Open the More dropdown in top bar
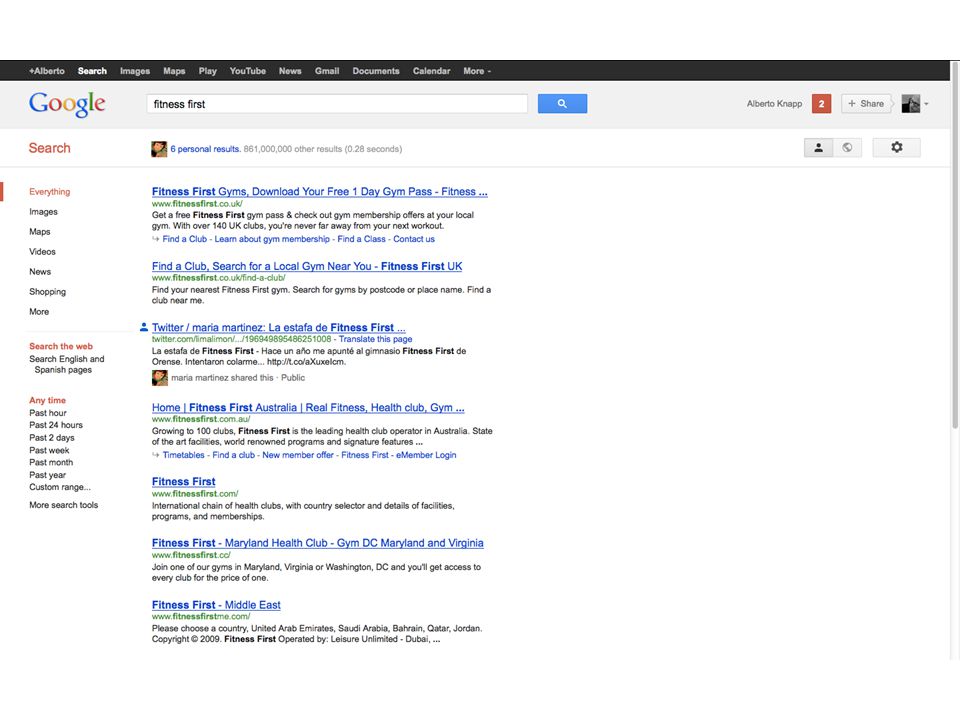Viewport: 960px width, 720px height. click(x=477, y=71)
